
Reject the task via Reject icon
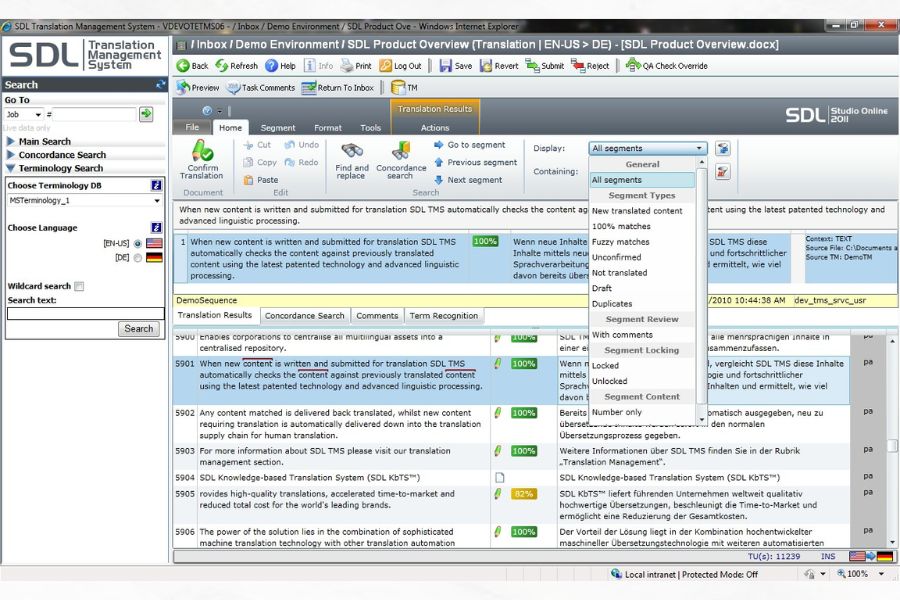pyautogui.click(x=590, y=66)
